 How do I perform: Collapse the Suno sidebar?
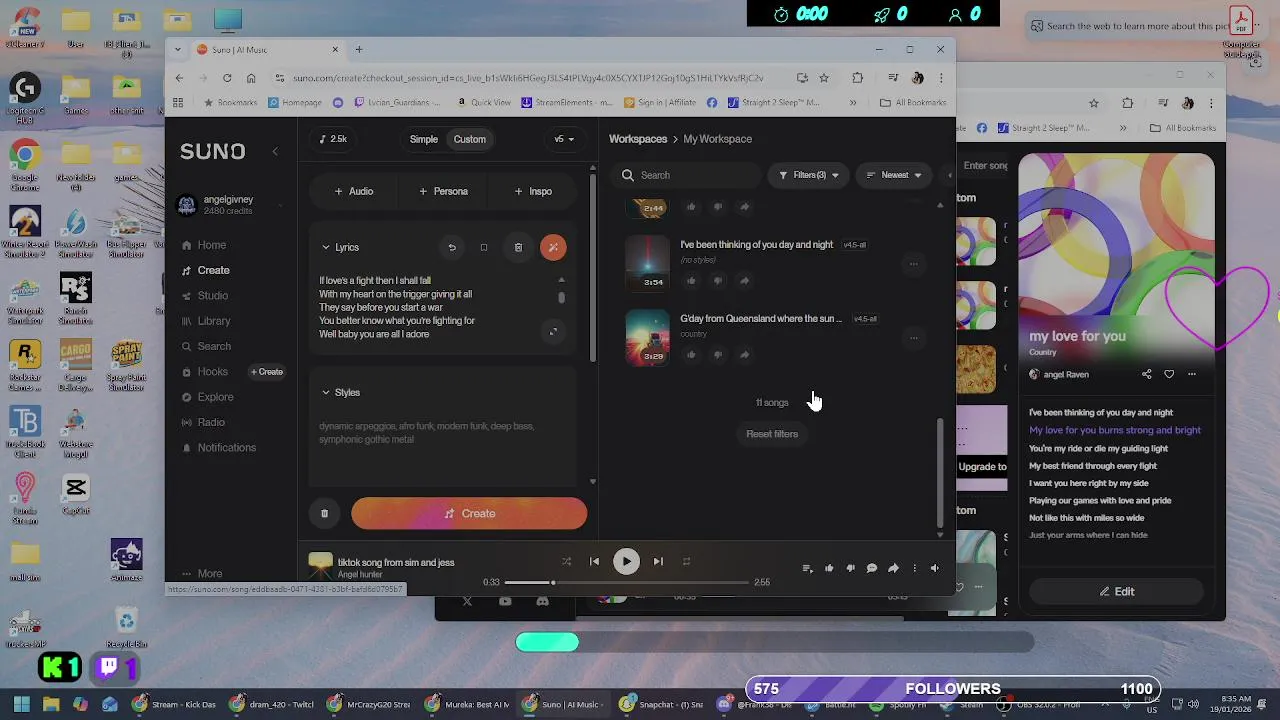coord(275,152)
